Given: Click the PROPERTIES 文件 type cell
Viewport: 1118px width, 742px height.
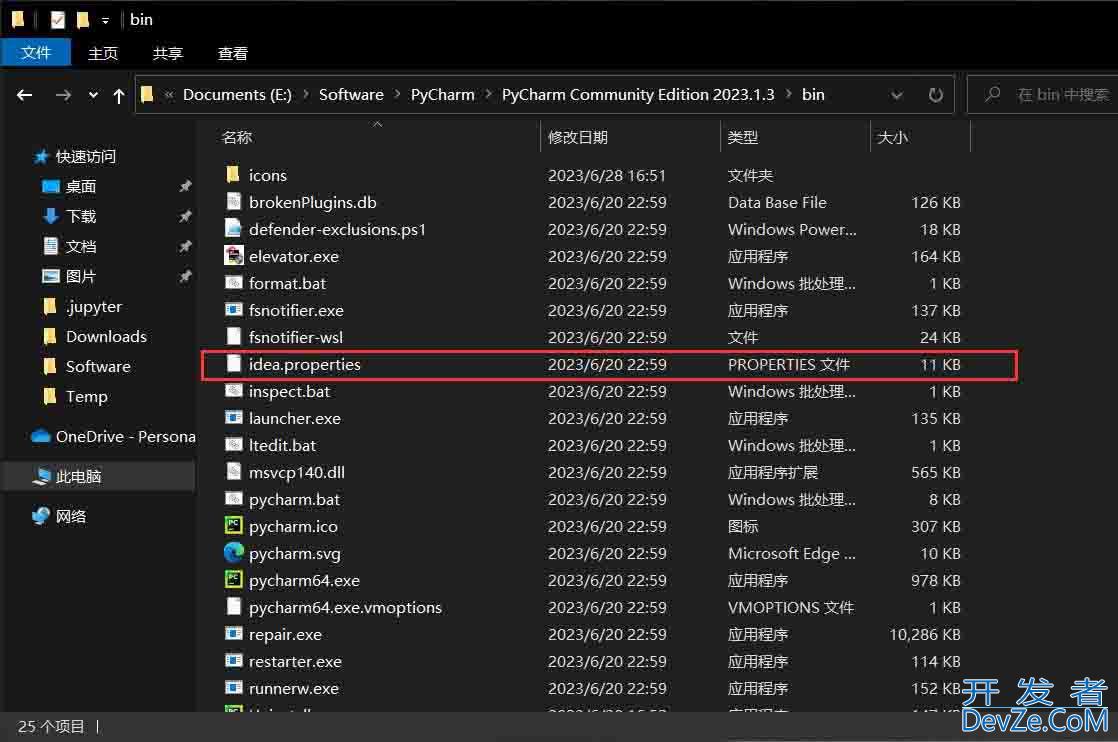Looking at the screenshot, I should tap(789, 364).
